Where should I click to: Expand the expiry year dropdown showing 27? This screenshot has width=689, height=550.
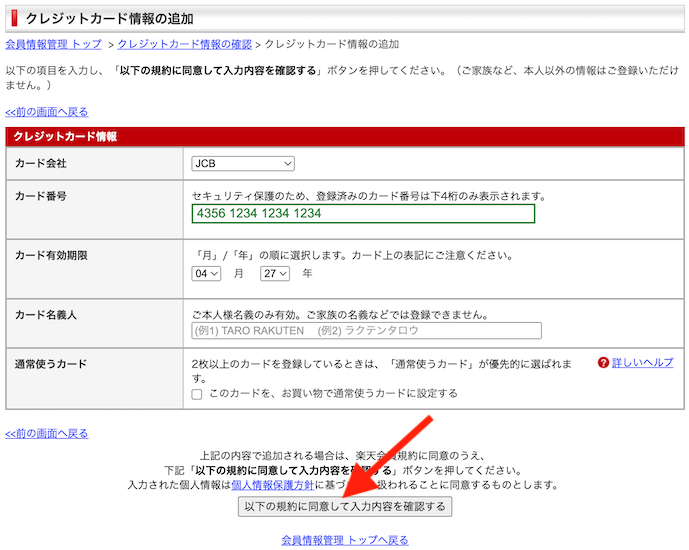point(274,273)
